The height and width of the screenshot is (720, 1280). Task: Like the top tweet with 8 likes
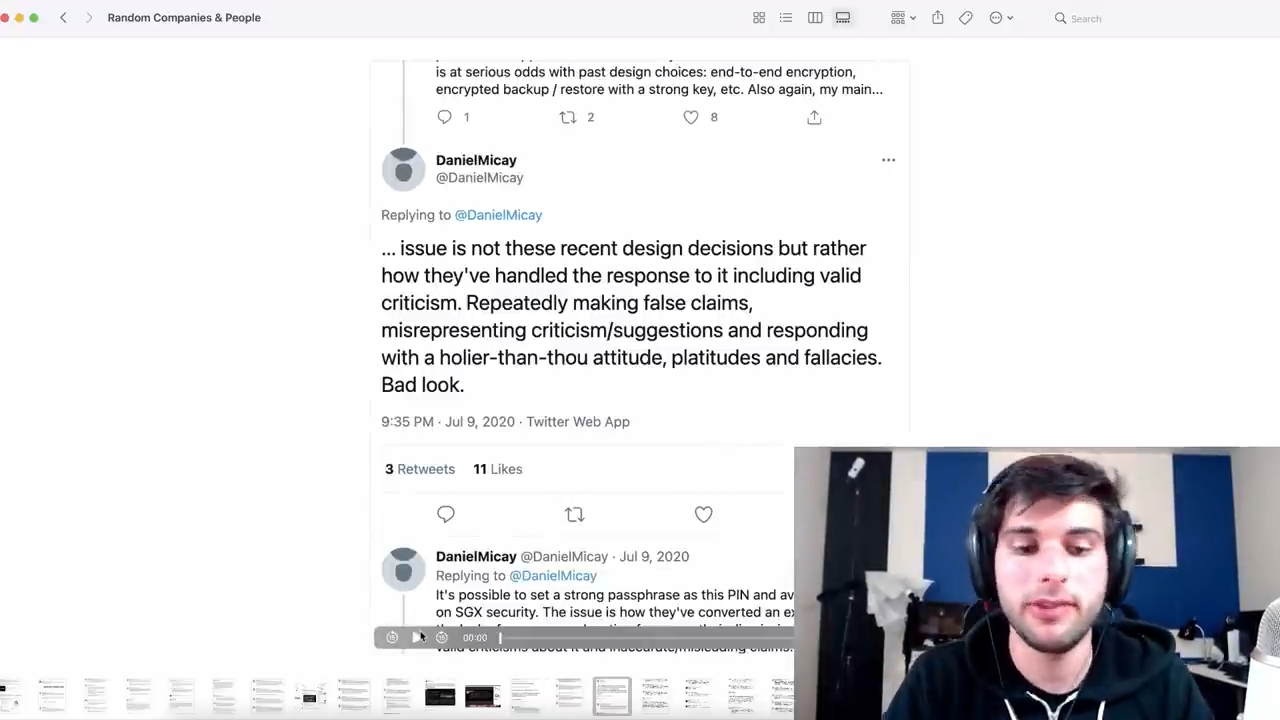(x=691, y=117)
